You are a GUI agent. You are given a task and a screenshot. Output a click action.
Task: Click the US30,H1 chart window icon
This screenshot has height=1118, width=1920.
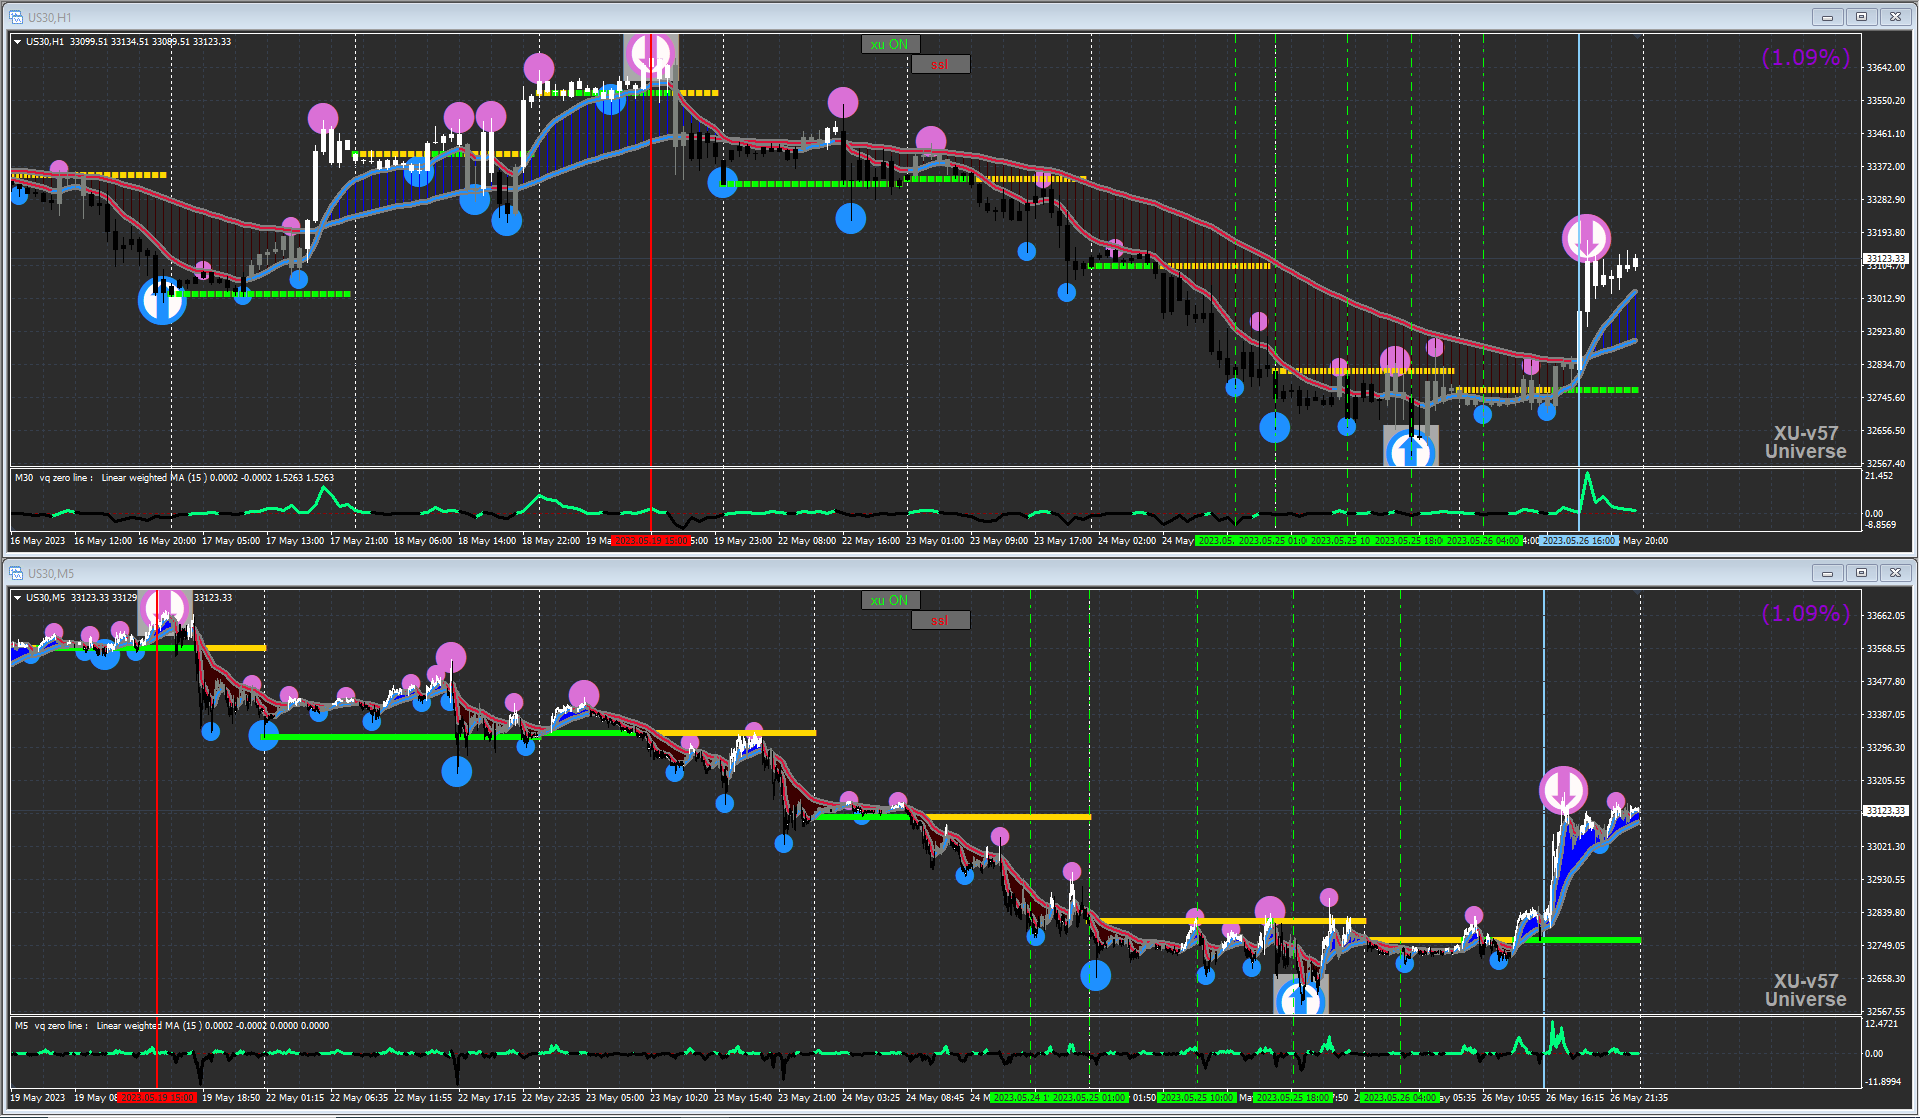[16, 17]
